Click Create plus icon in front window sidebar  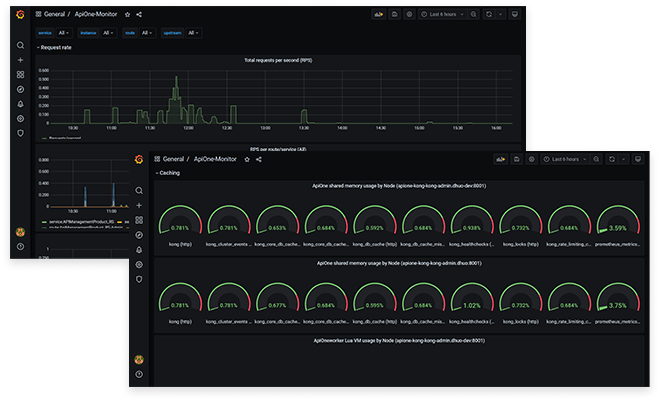tap(139, 205)
